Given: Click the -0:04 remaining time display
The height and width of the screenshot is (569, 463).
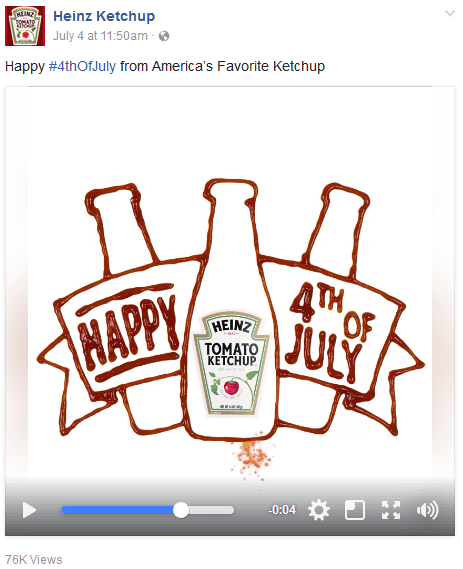Looking at the screenshot, I should click(282, 510).
